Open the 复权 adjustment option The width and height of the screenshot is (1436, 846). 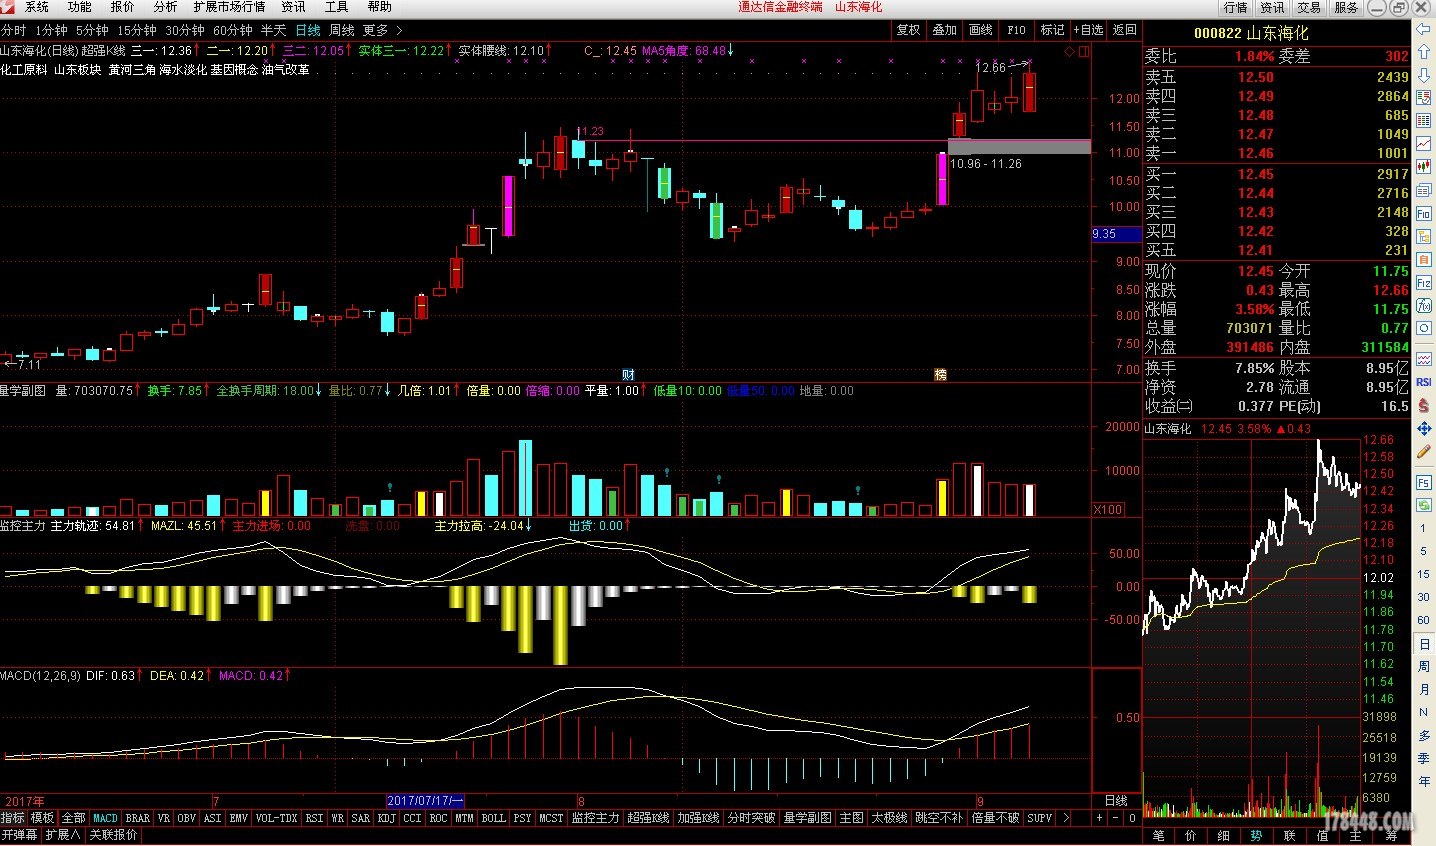pos(908,30)
